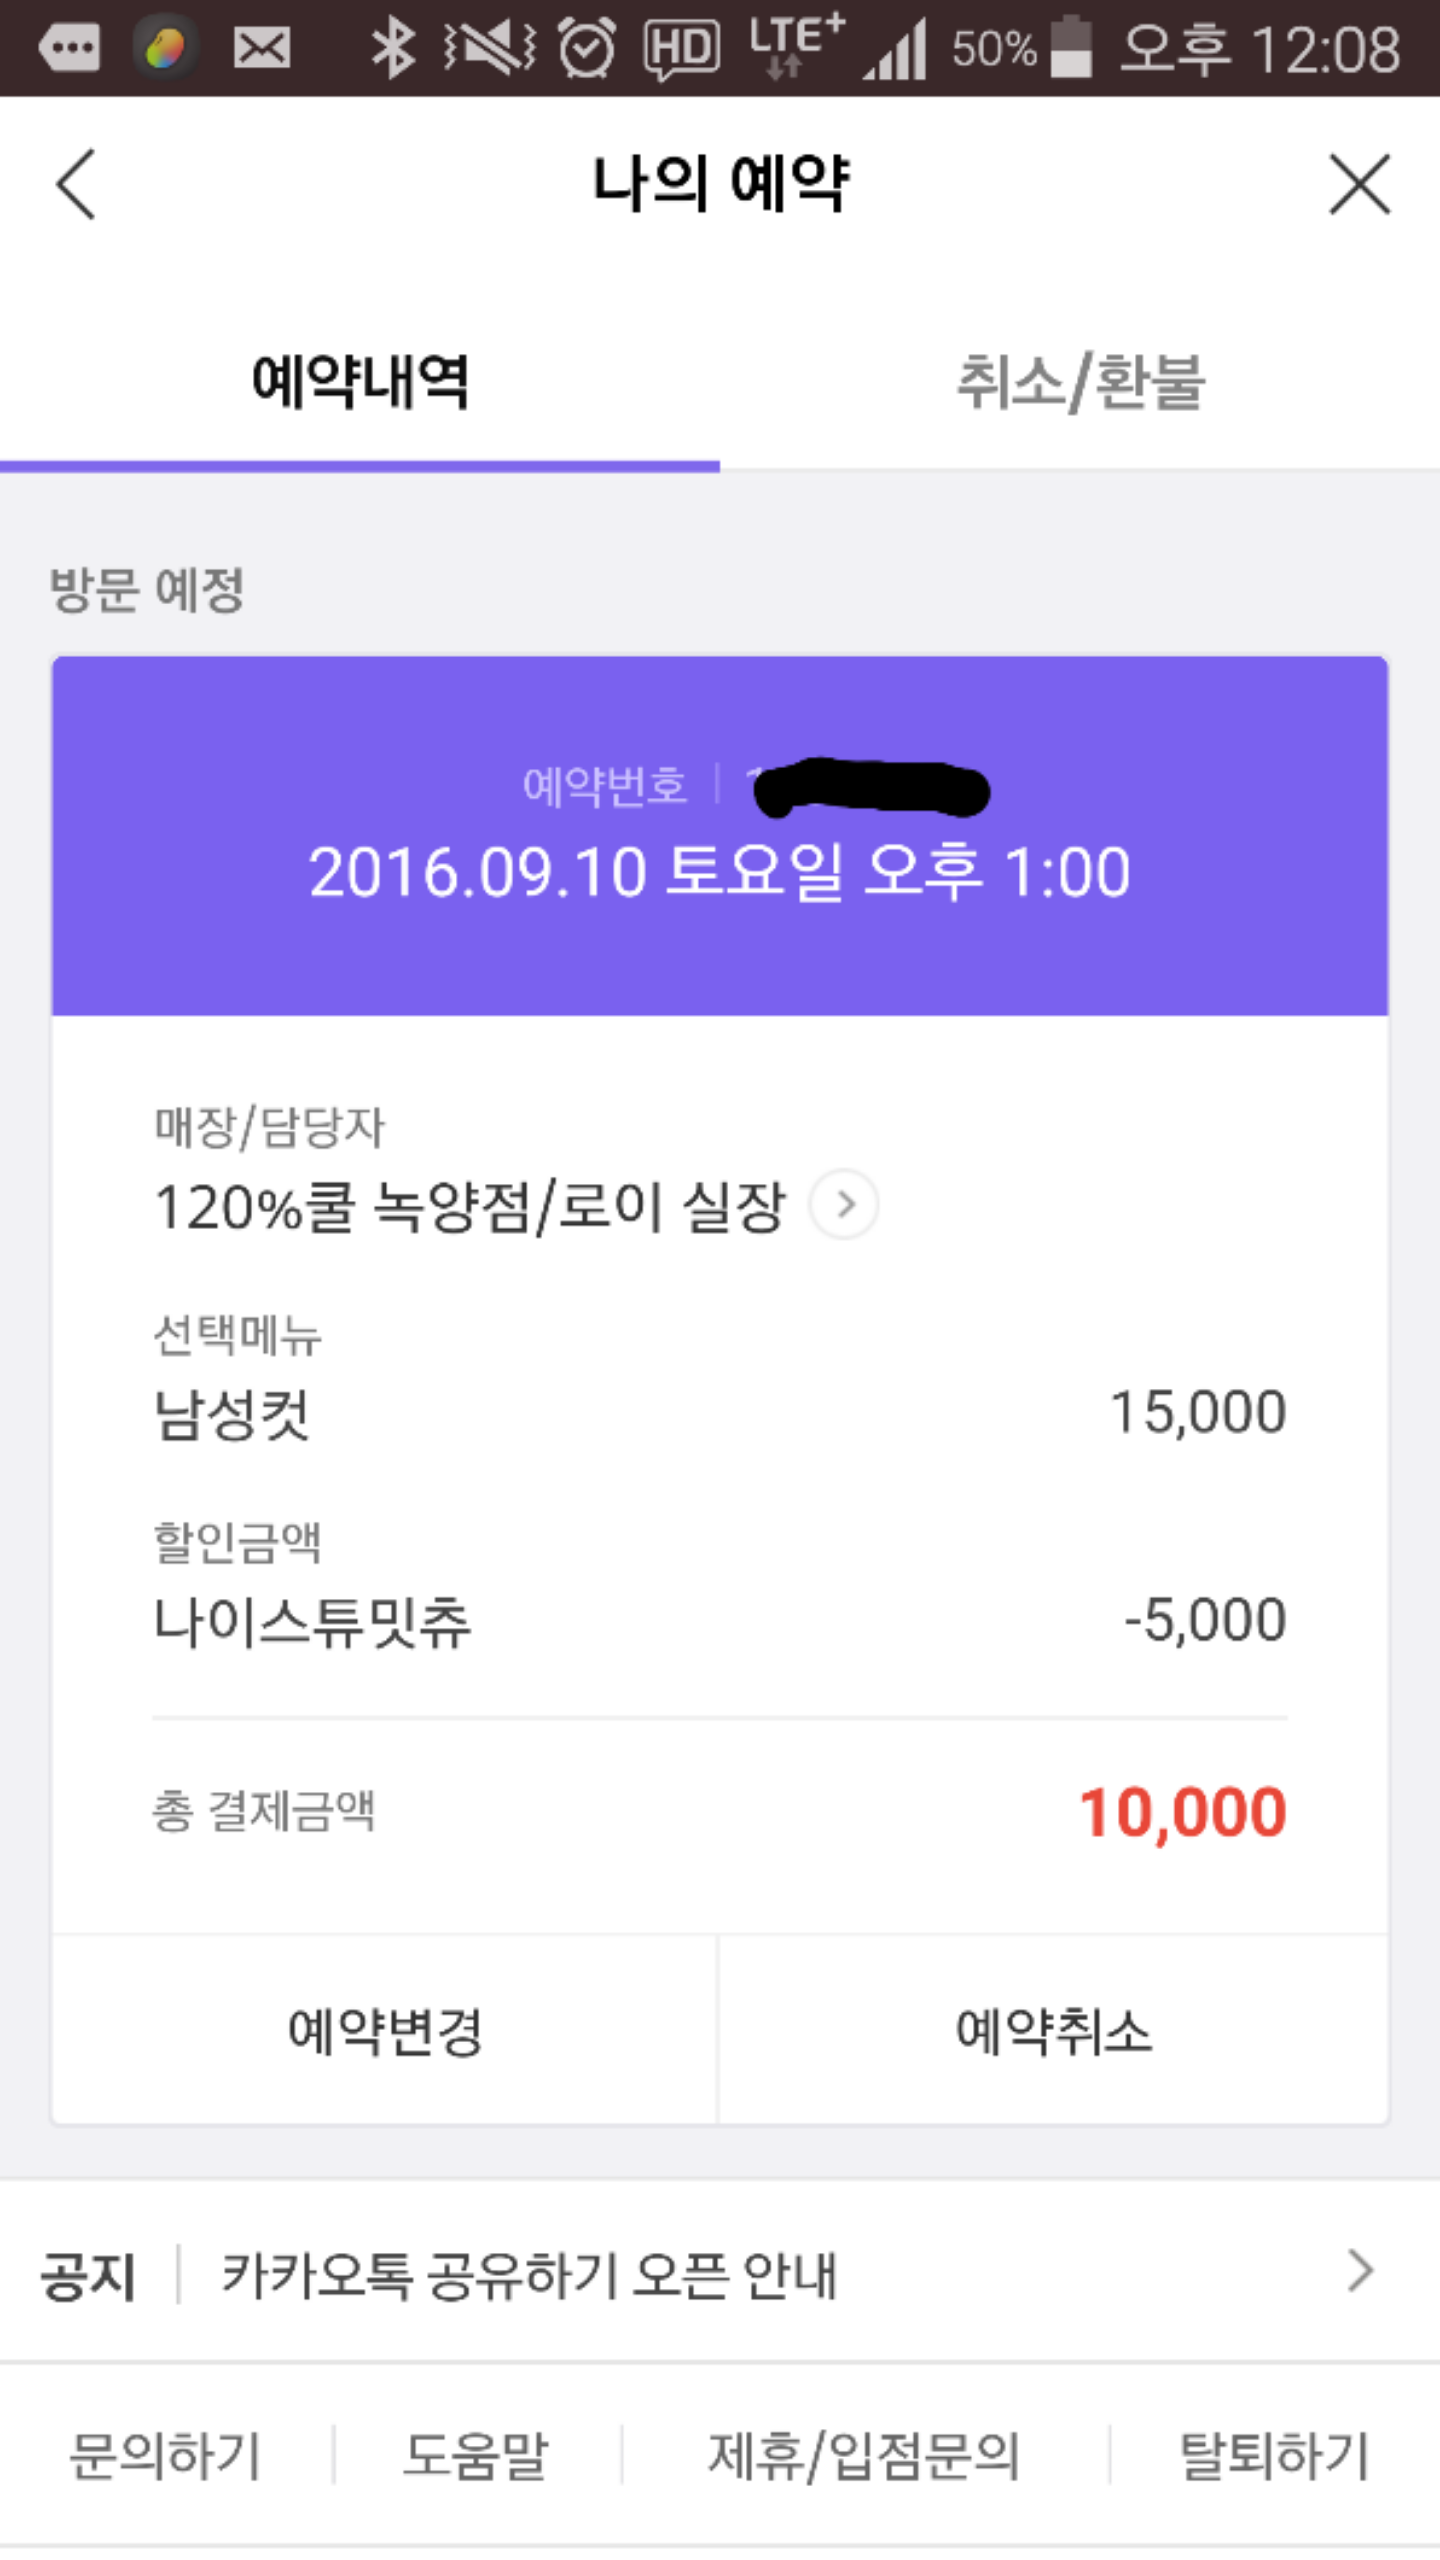
Task: Expand the 공지 notice arrow
Action: 1359,2271
